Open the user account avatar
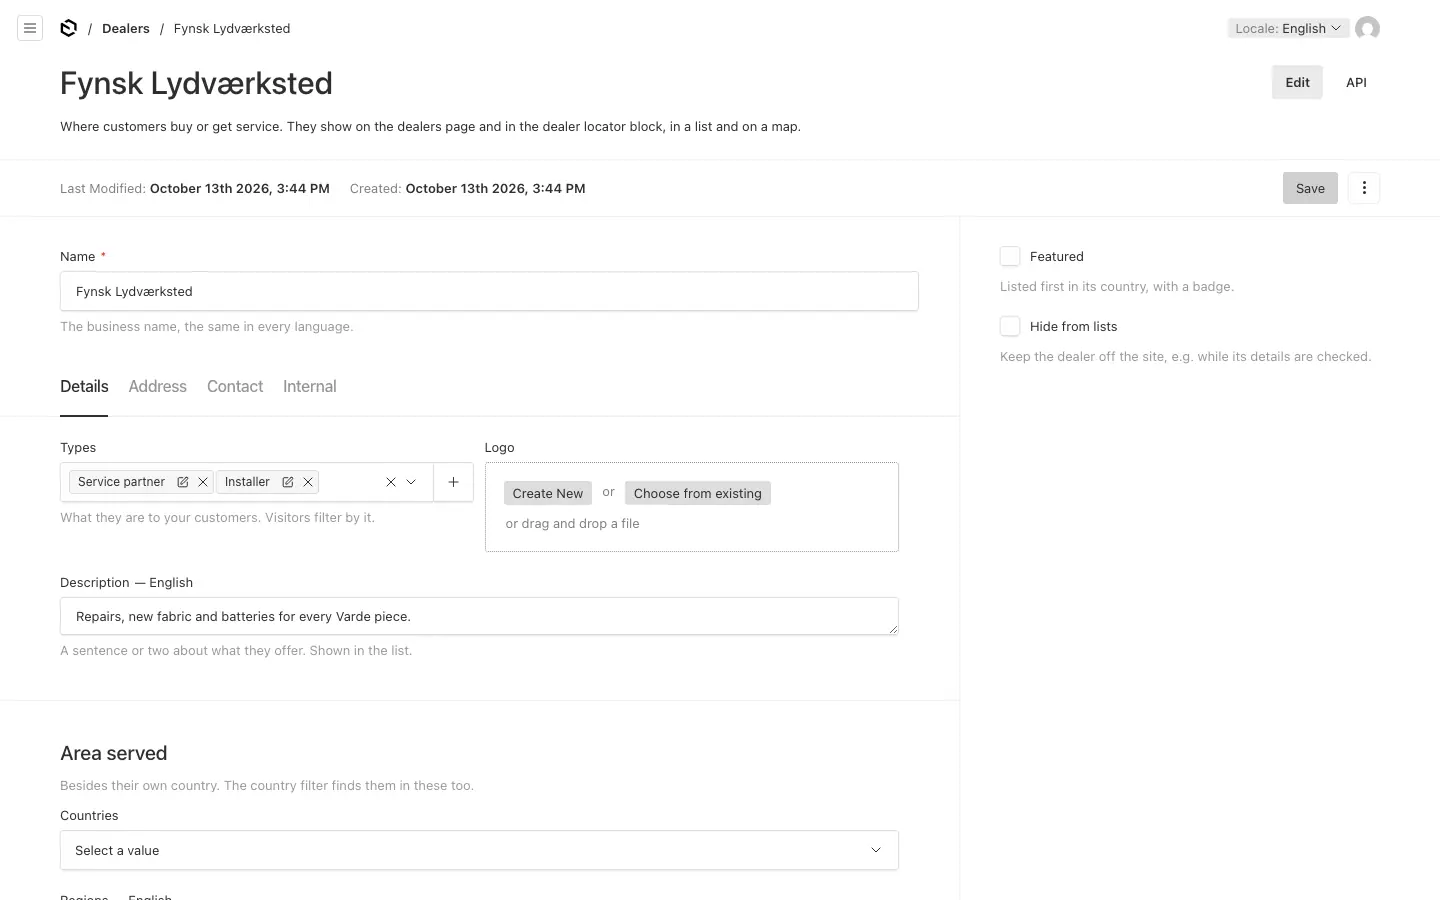This screenshot has width=1440, height=900. (1367, 28)
